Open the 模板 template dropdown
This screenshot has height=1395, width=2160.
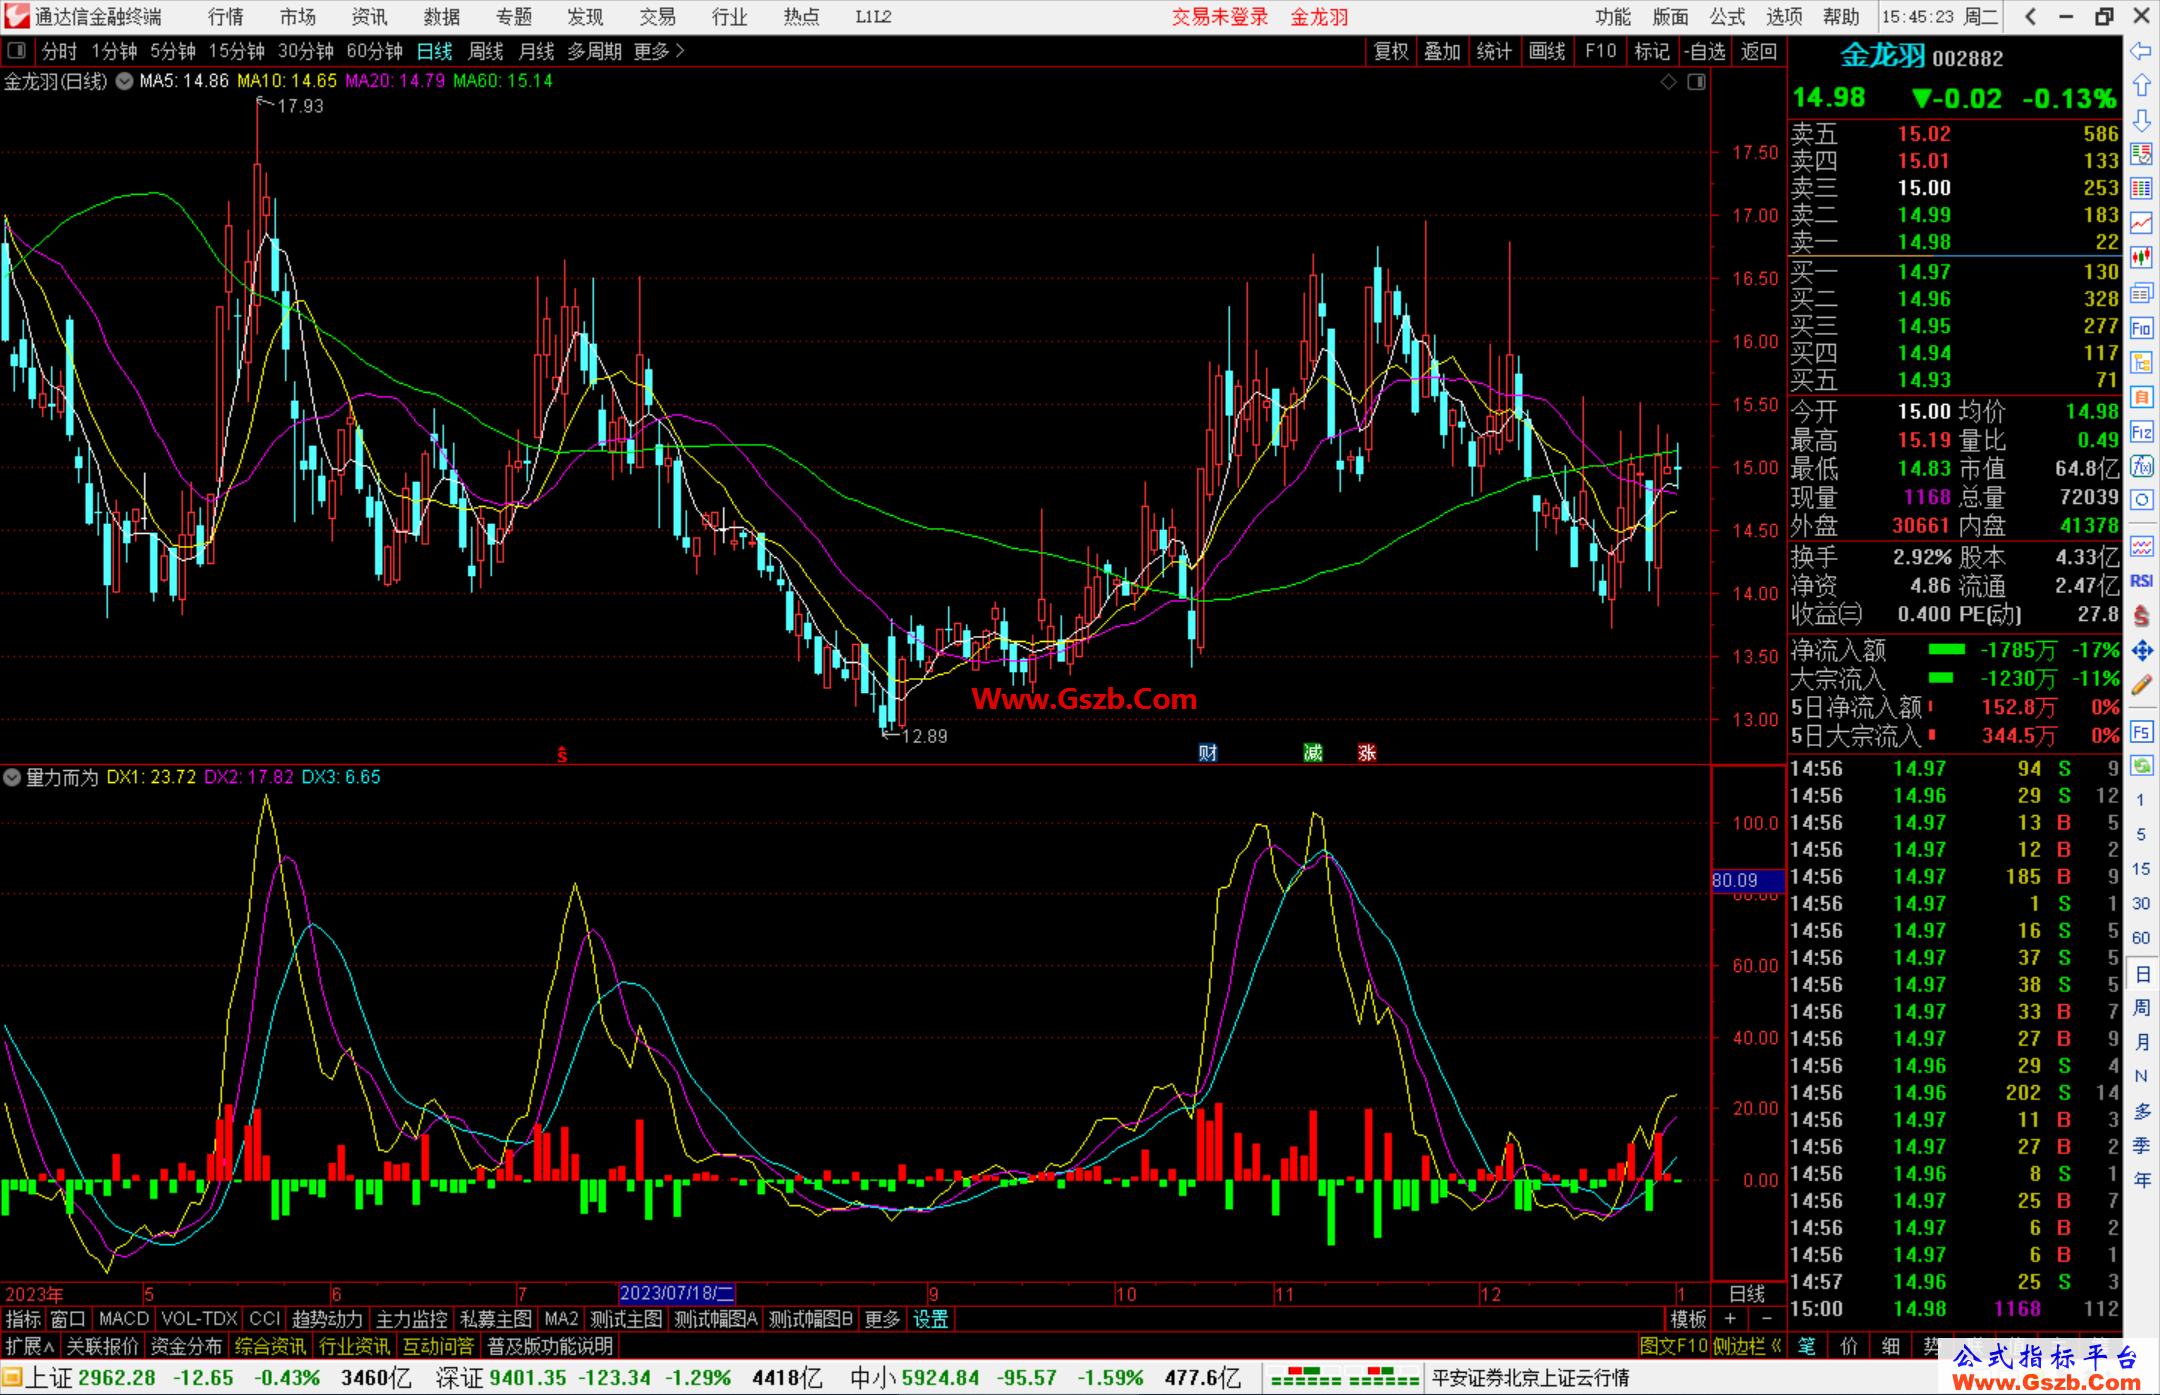pyautogui.click(x=1689, y=1319)
